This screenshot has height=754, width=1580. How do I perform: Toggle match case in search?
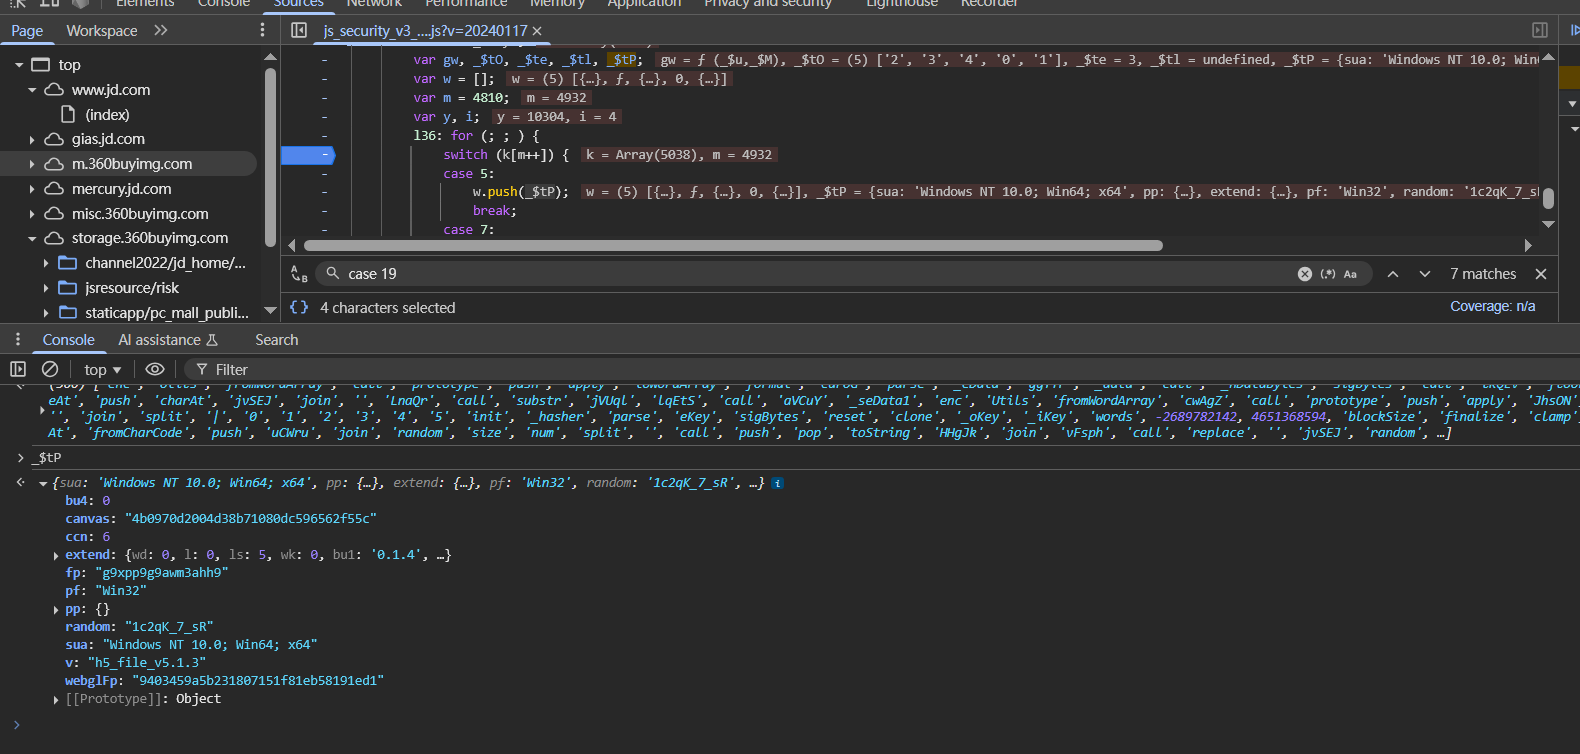click(1350, 274)
